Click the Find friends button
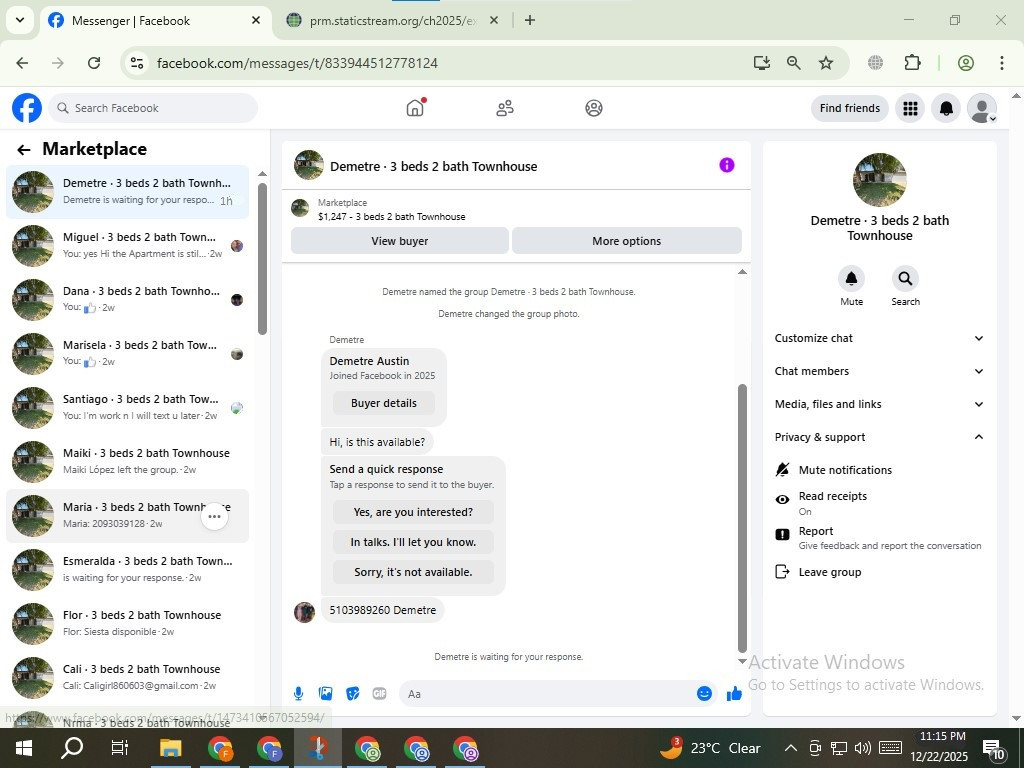This screenshot has width=1024, height=768. click(x=850, y=108)
